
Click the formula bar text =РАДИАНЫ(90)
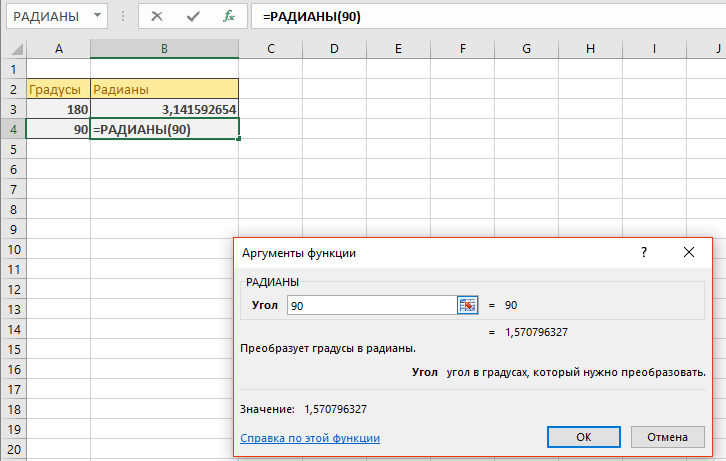click(312, 17)
